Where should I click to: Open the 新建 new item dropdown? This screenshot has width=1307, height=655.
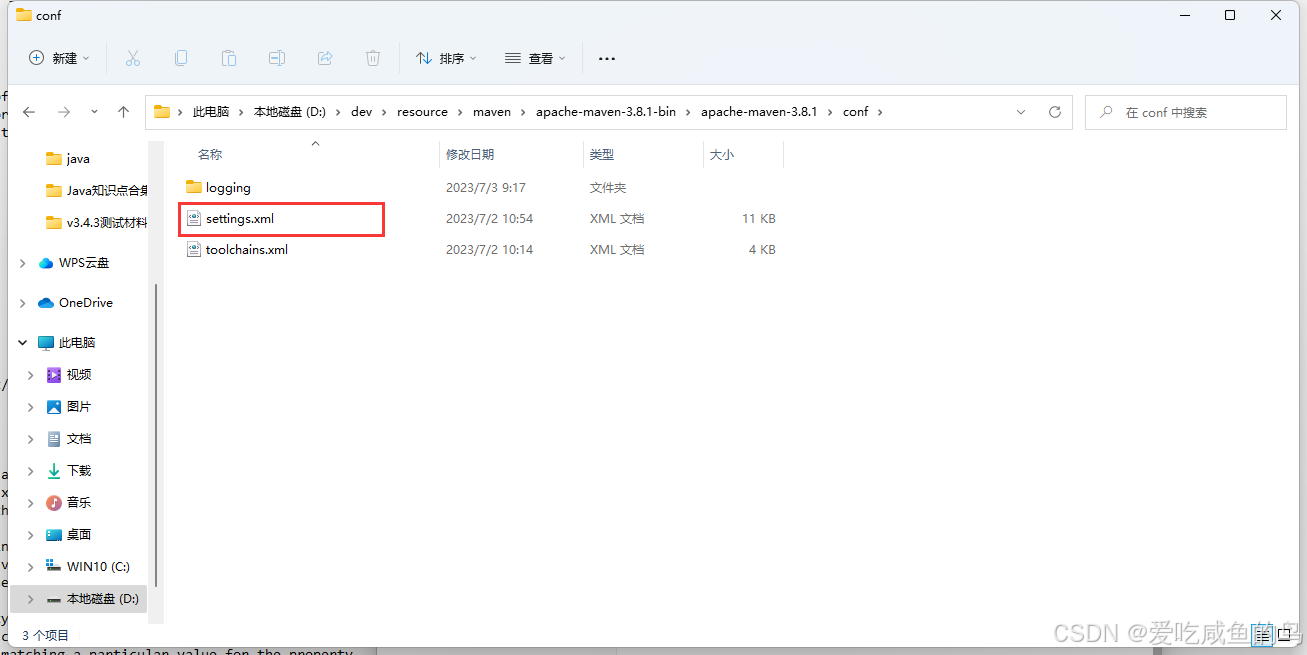tap(59, 58)
